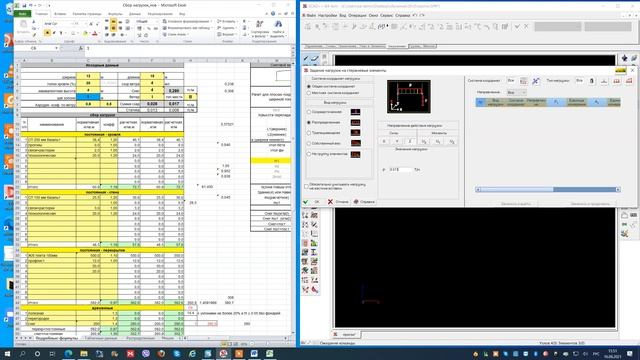Viewport: 640px width, 360px height.
Task: Click Italic in Excel ribbon
Action: tap(54, 33)
